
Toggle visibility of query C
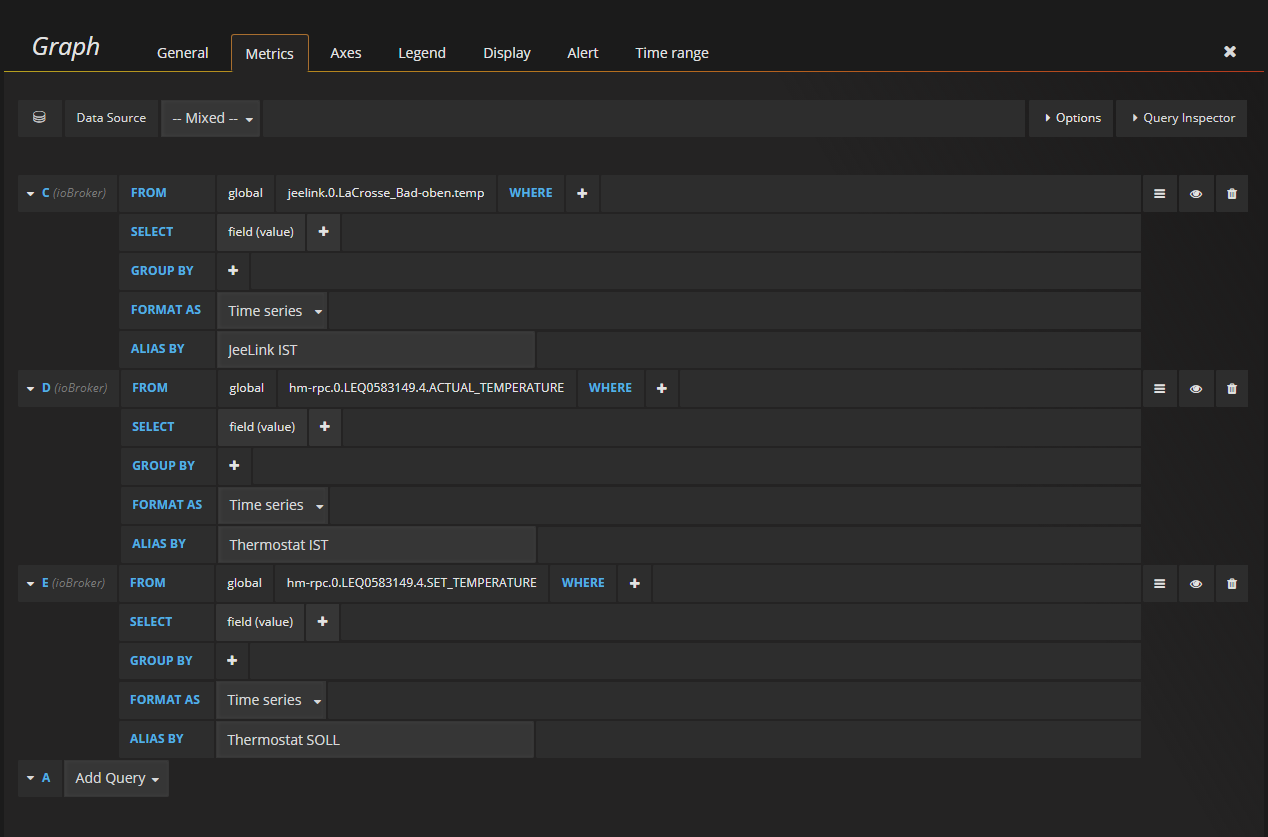(1195, 193)
